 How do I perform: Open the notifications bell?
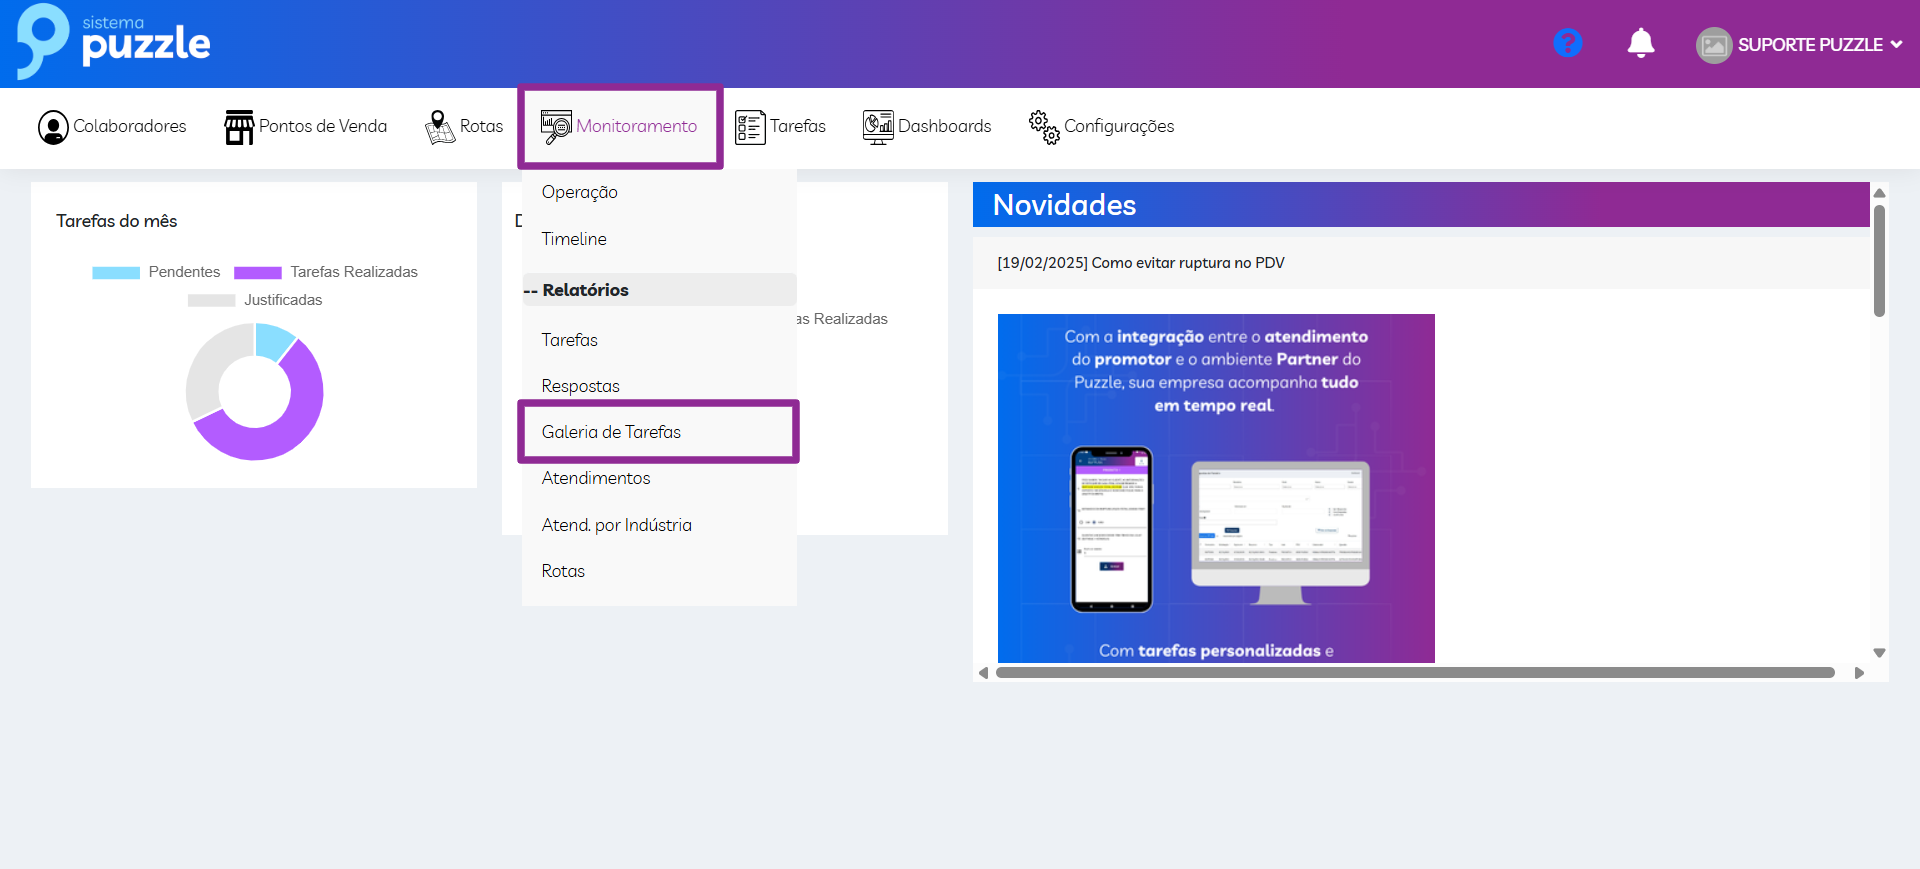click(x=1640, y=43)
